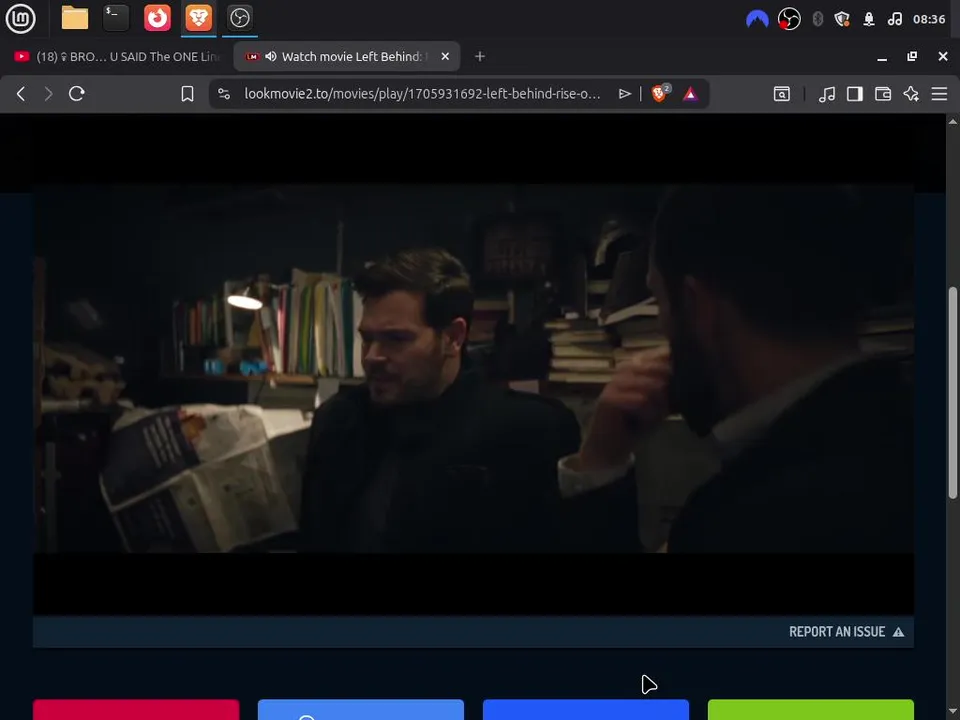Open the tab search toolbar icon
960x720 pixels.
(x=782, y=94)
